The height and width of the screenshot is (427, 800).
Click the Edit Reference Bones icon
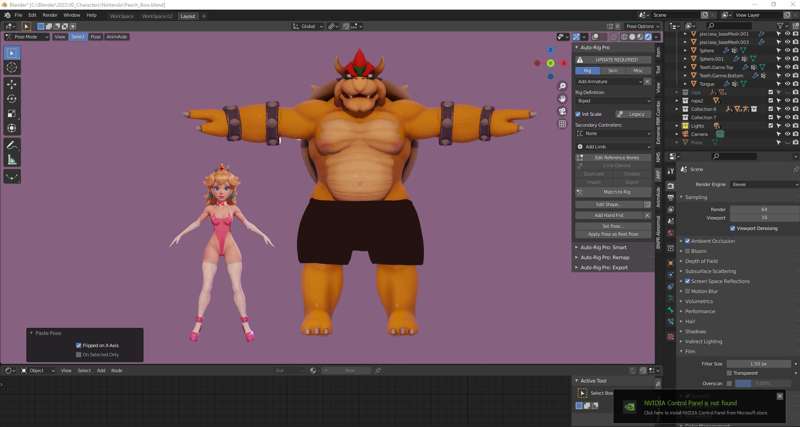pos(580,158)
